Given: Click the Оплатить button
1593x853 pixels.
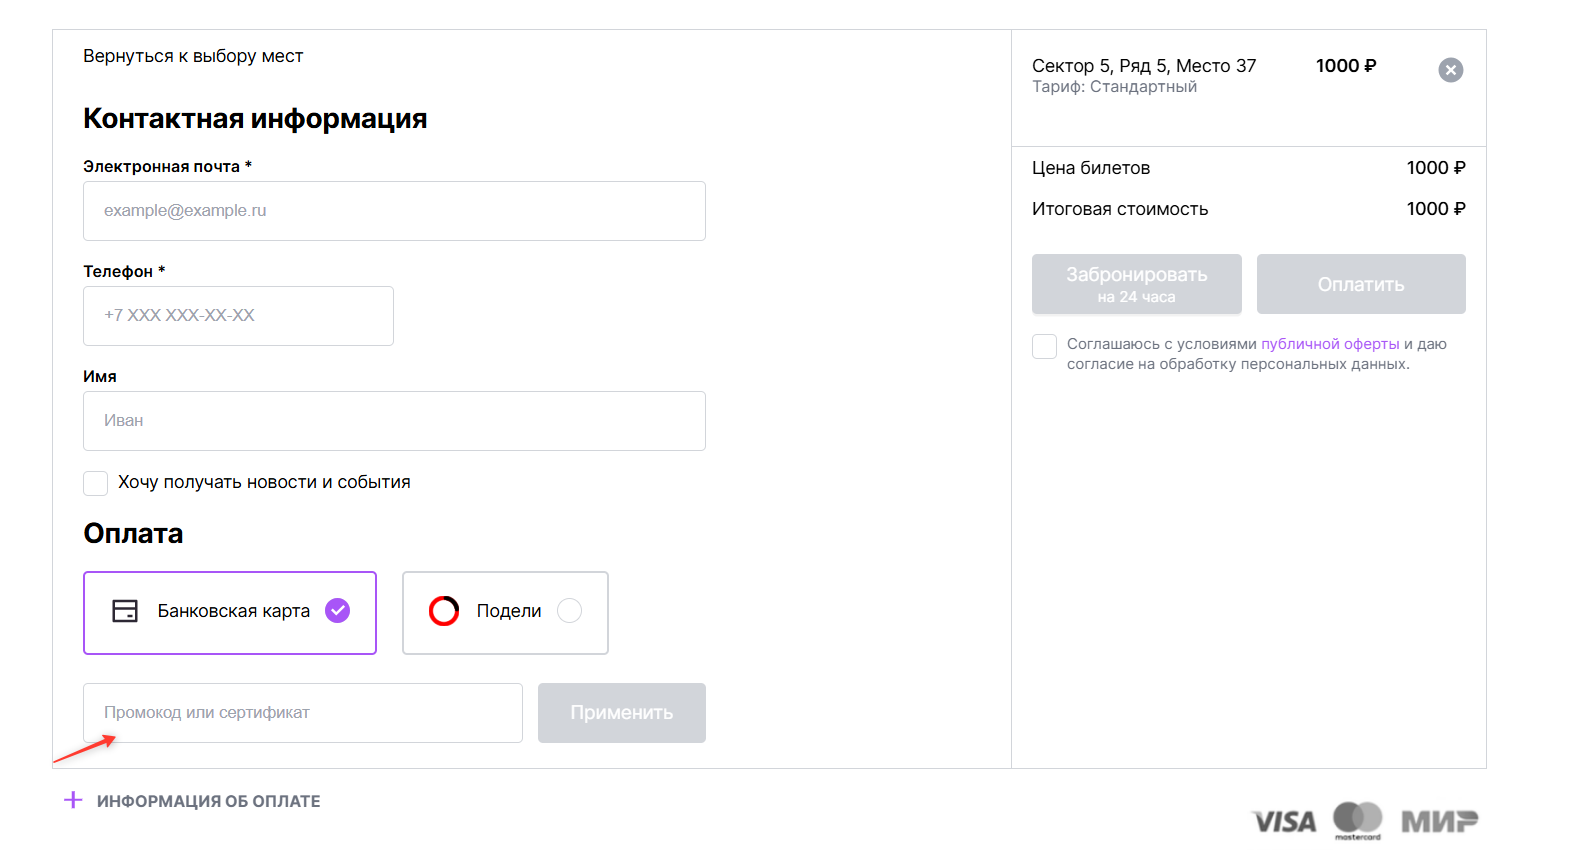Looking at the screenshot, I should pyautogui.click(x=1361, y=284).
